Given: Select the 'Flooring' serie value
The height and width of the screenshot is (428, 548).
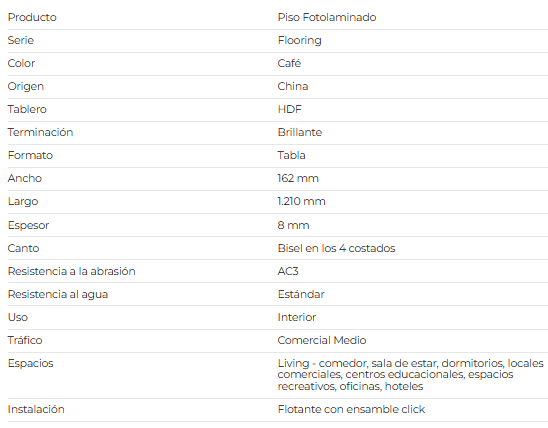Looking at the screenshot, I should [x=300, y=41].
